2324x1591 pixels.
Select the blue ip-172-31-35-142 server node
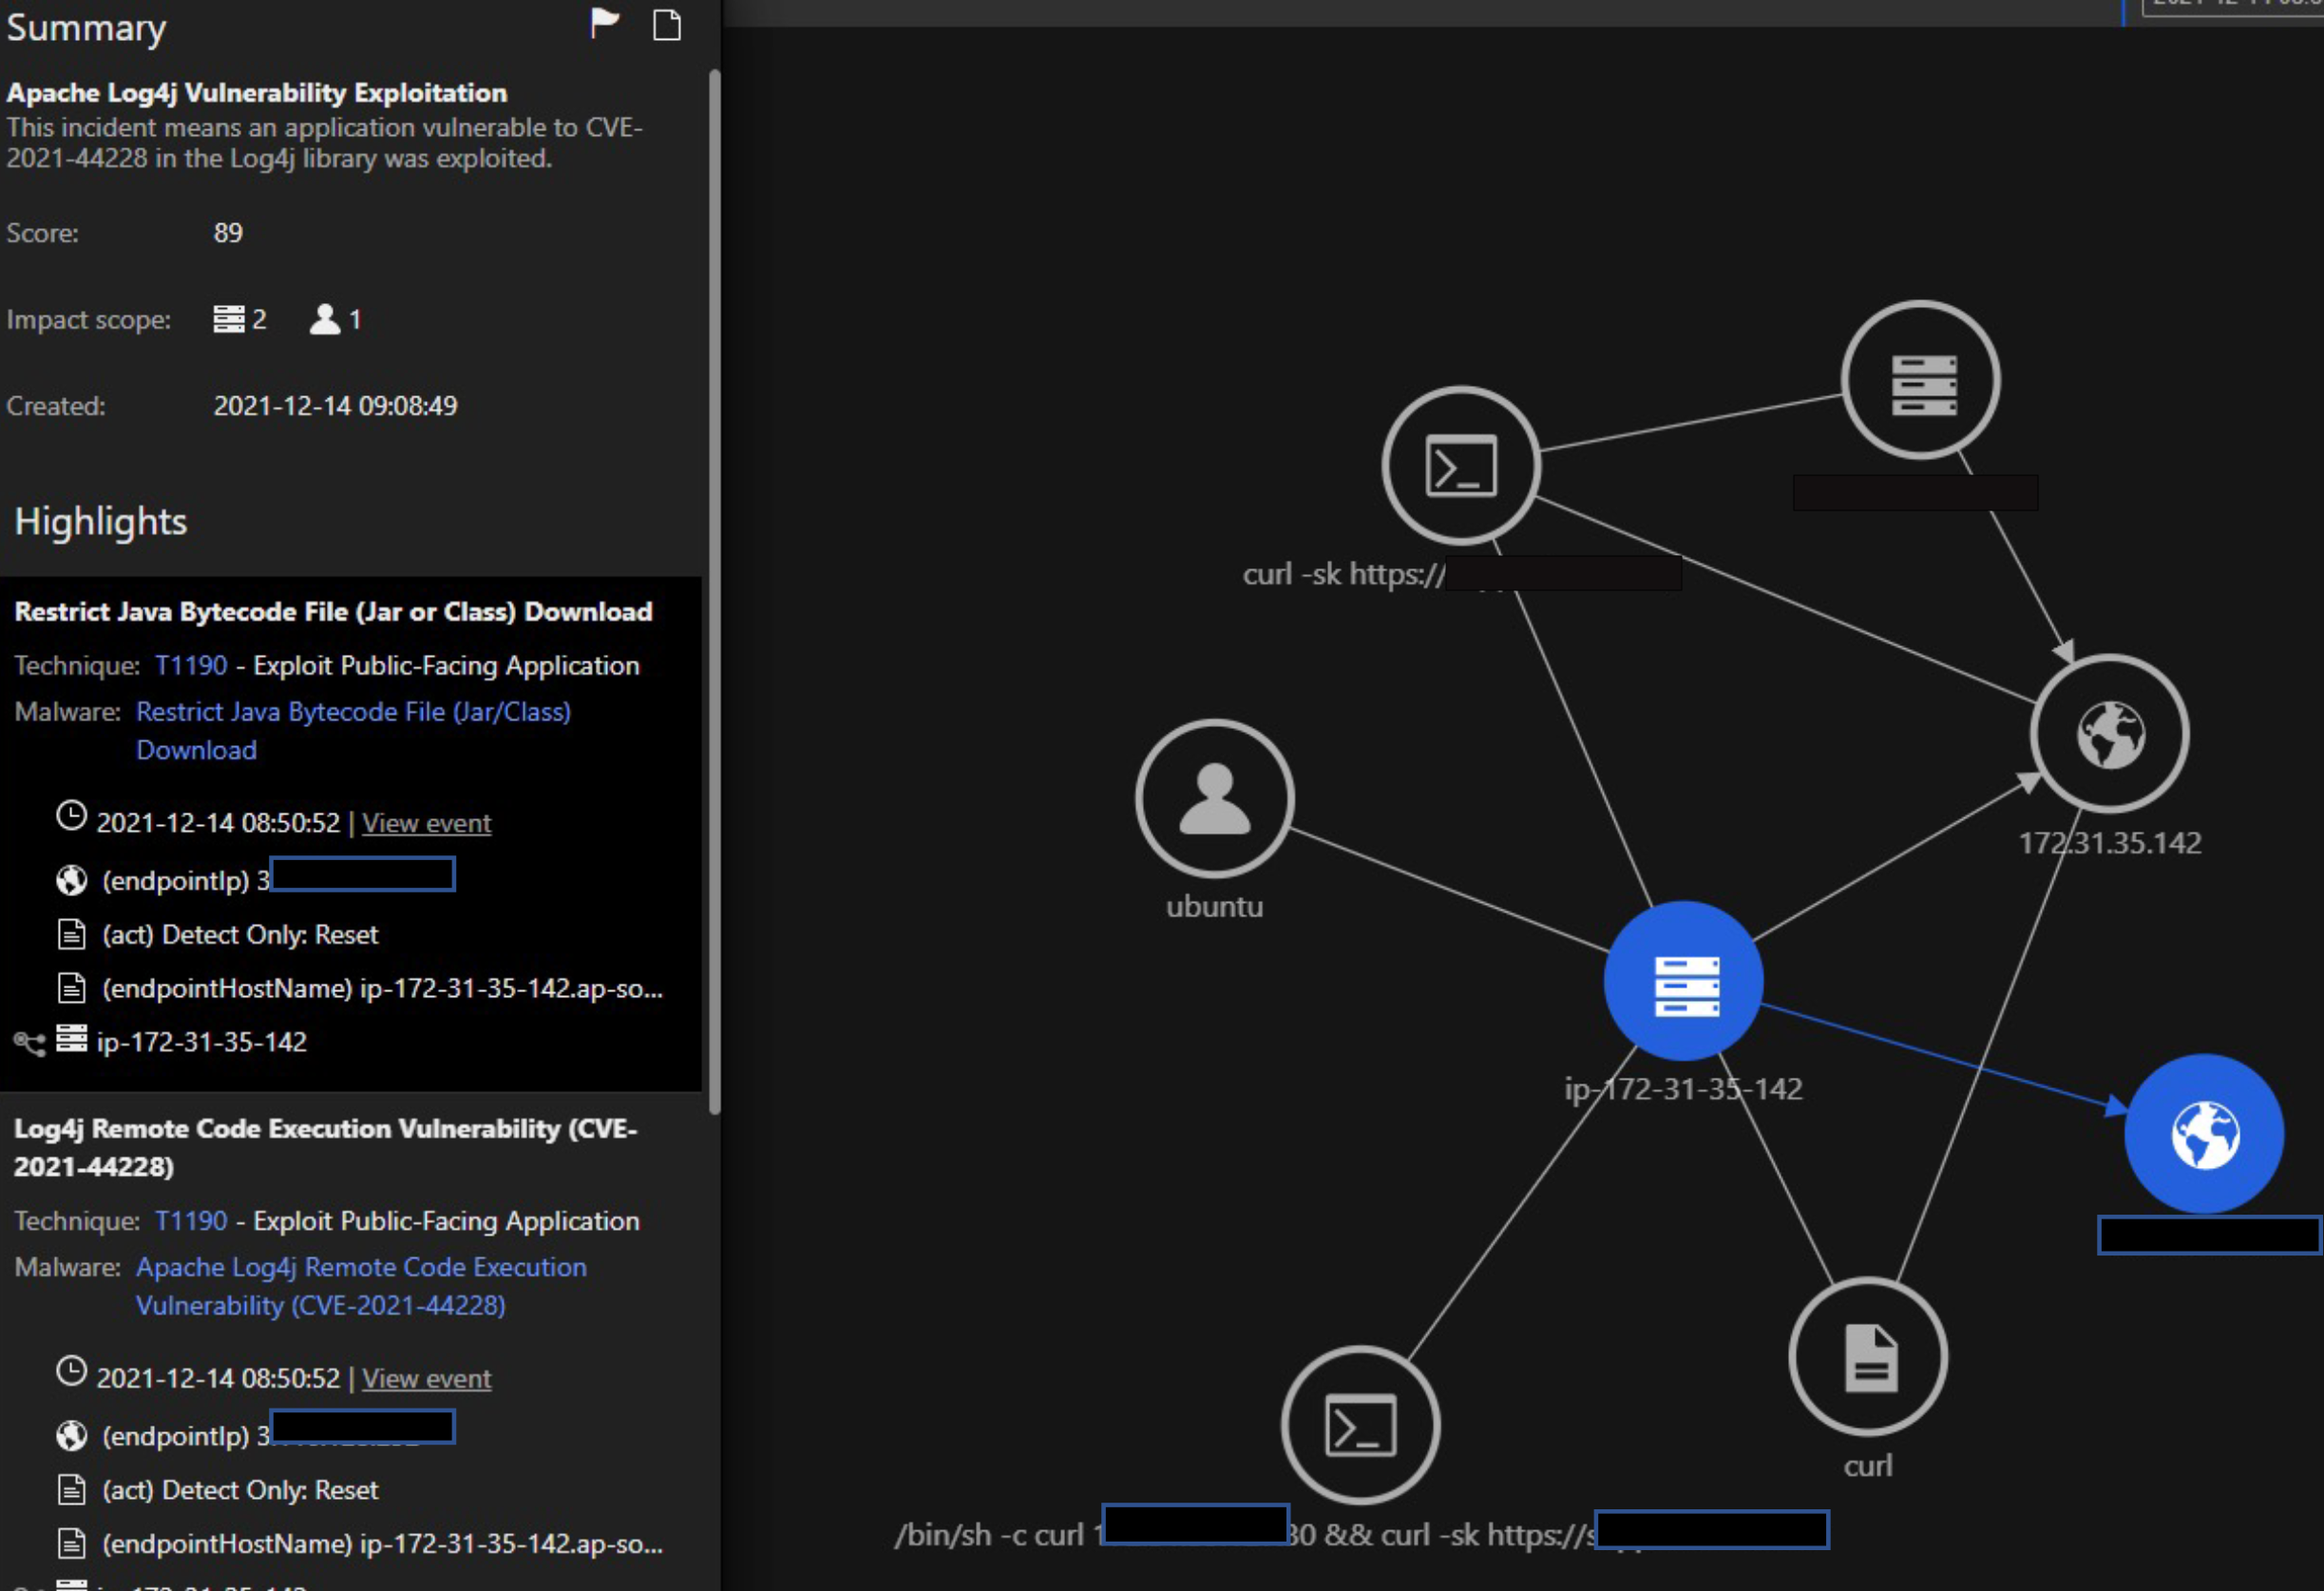[1684, 982]
